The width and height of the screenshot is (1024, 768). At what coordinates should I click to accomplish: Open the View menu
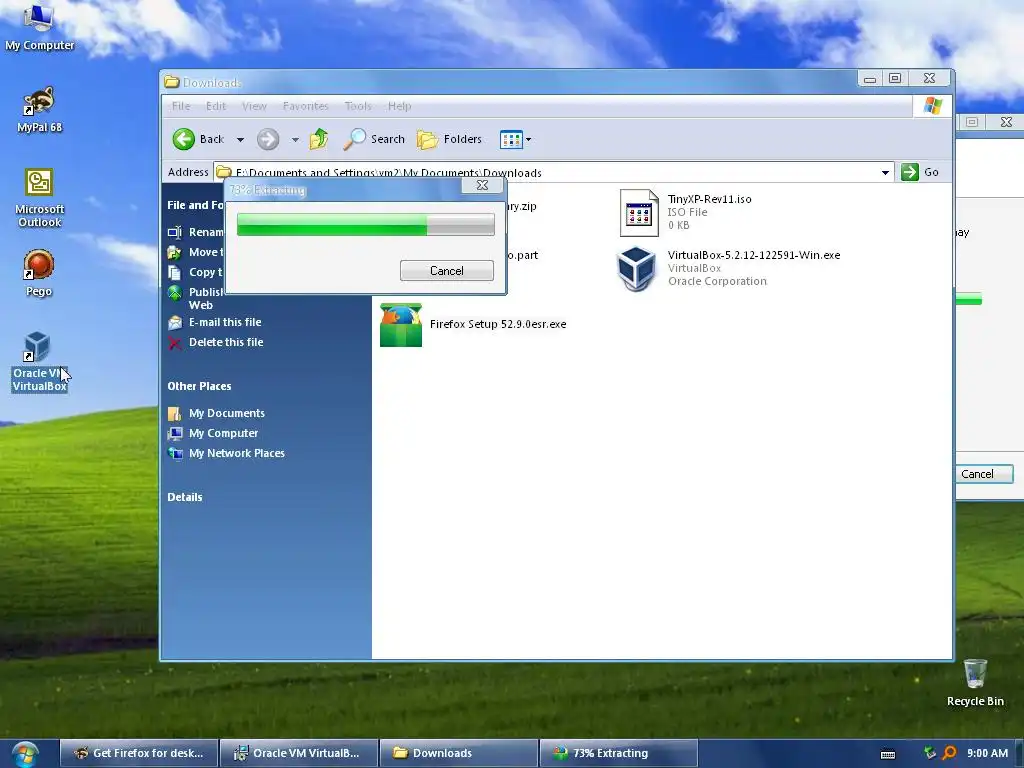(x=254, y=106)
